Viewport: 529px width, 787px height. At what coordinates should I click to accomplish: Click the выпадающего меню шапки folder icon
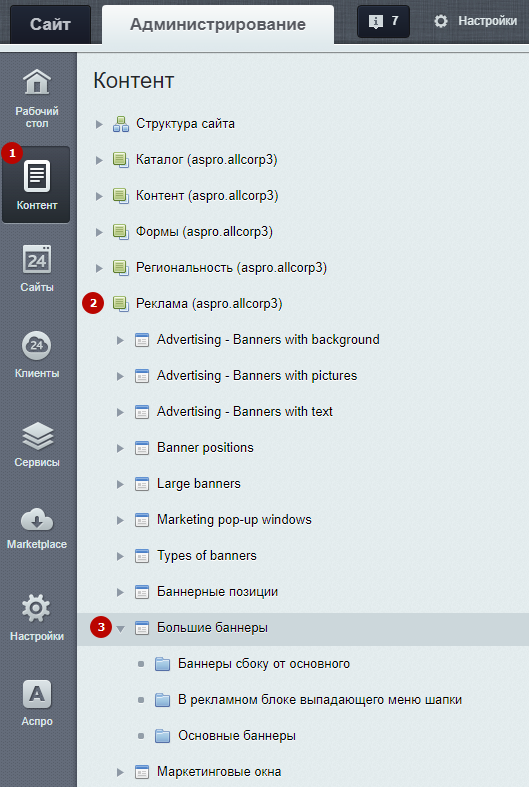pyautogui.click(x=163, y=700)
